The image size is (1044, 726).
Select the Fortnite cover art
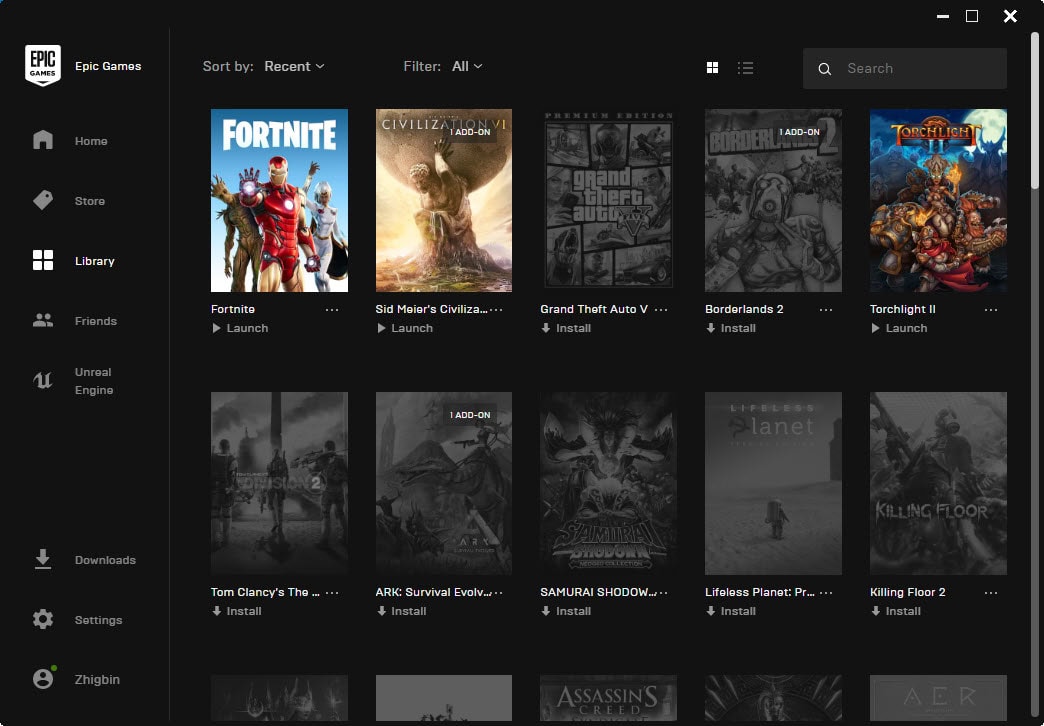click(279, 200)
